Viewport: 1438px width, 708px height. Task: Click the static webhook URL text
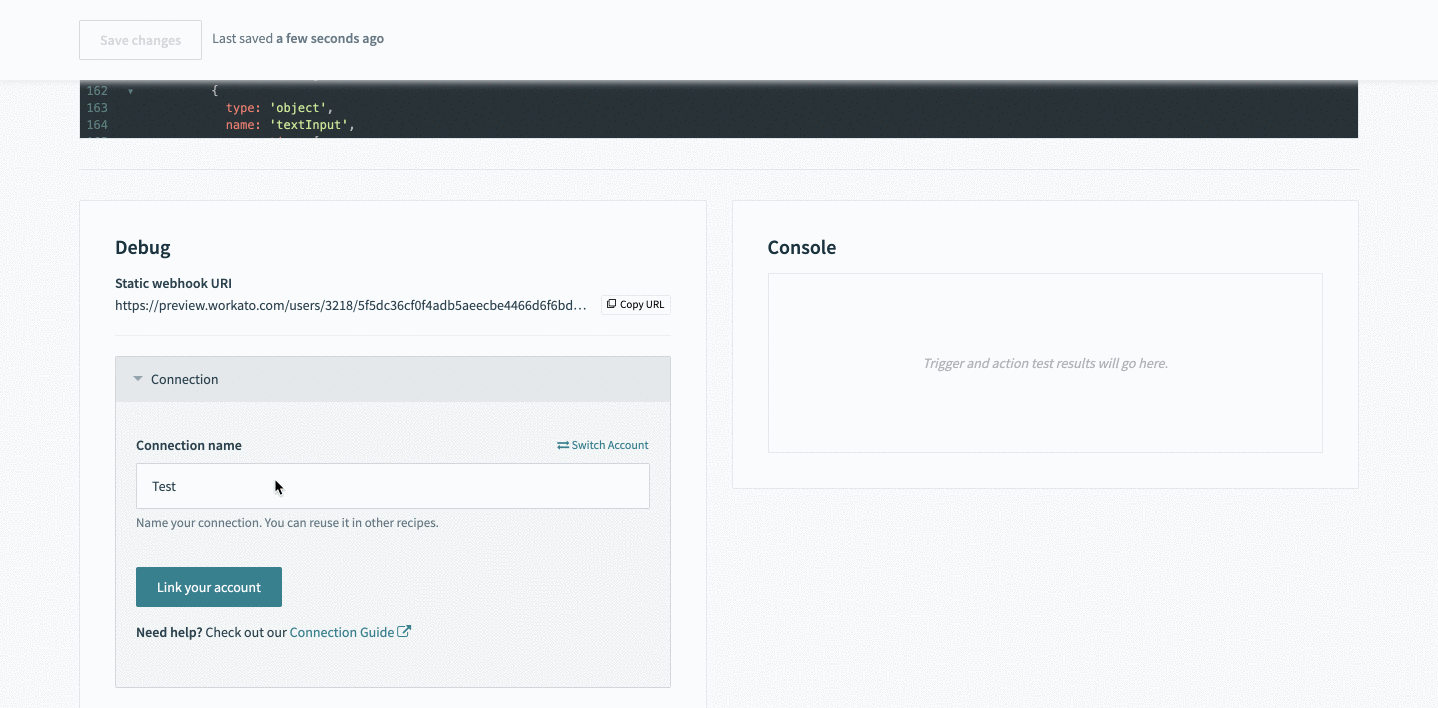(350, 305)
